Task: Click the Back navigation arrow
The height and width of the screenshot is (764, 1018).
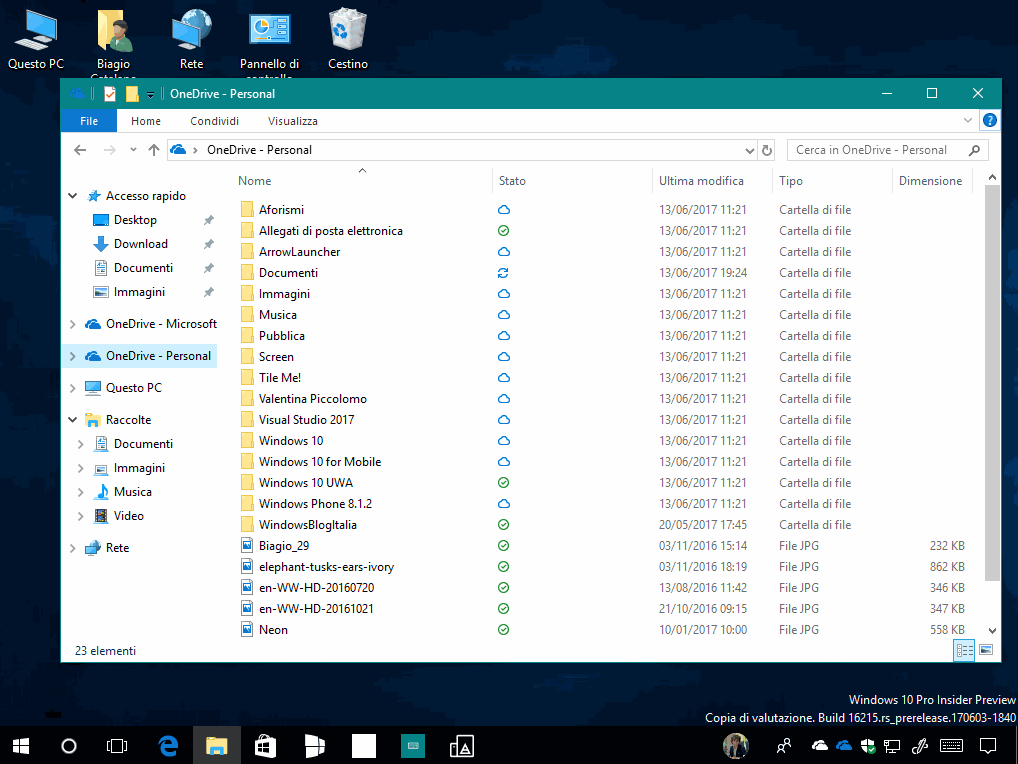Action: 80,150
